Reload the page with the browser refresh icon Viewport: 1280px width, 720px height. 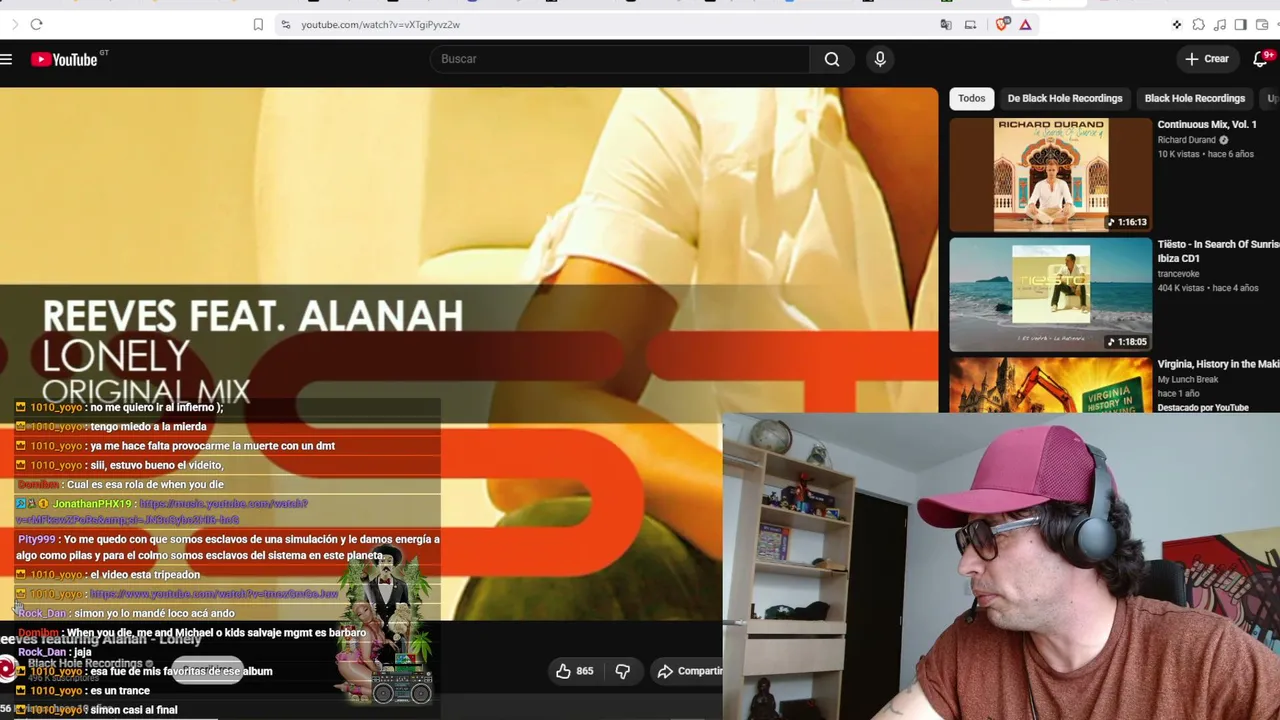click(x=36, y=24)
